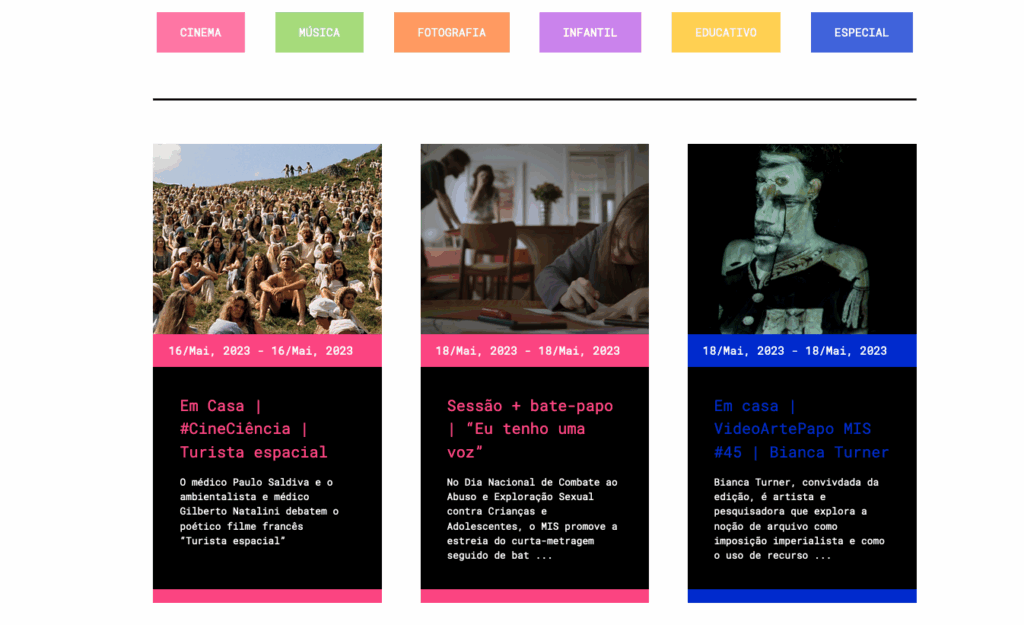
Task: Open the green military bust image
Action: click(802, 239)
